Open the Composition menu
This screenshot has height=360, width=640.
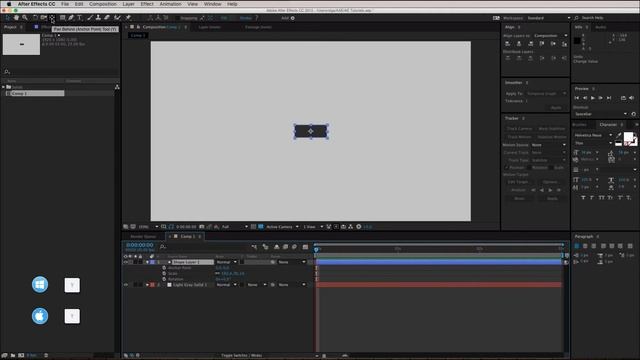point(102,4)
